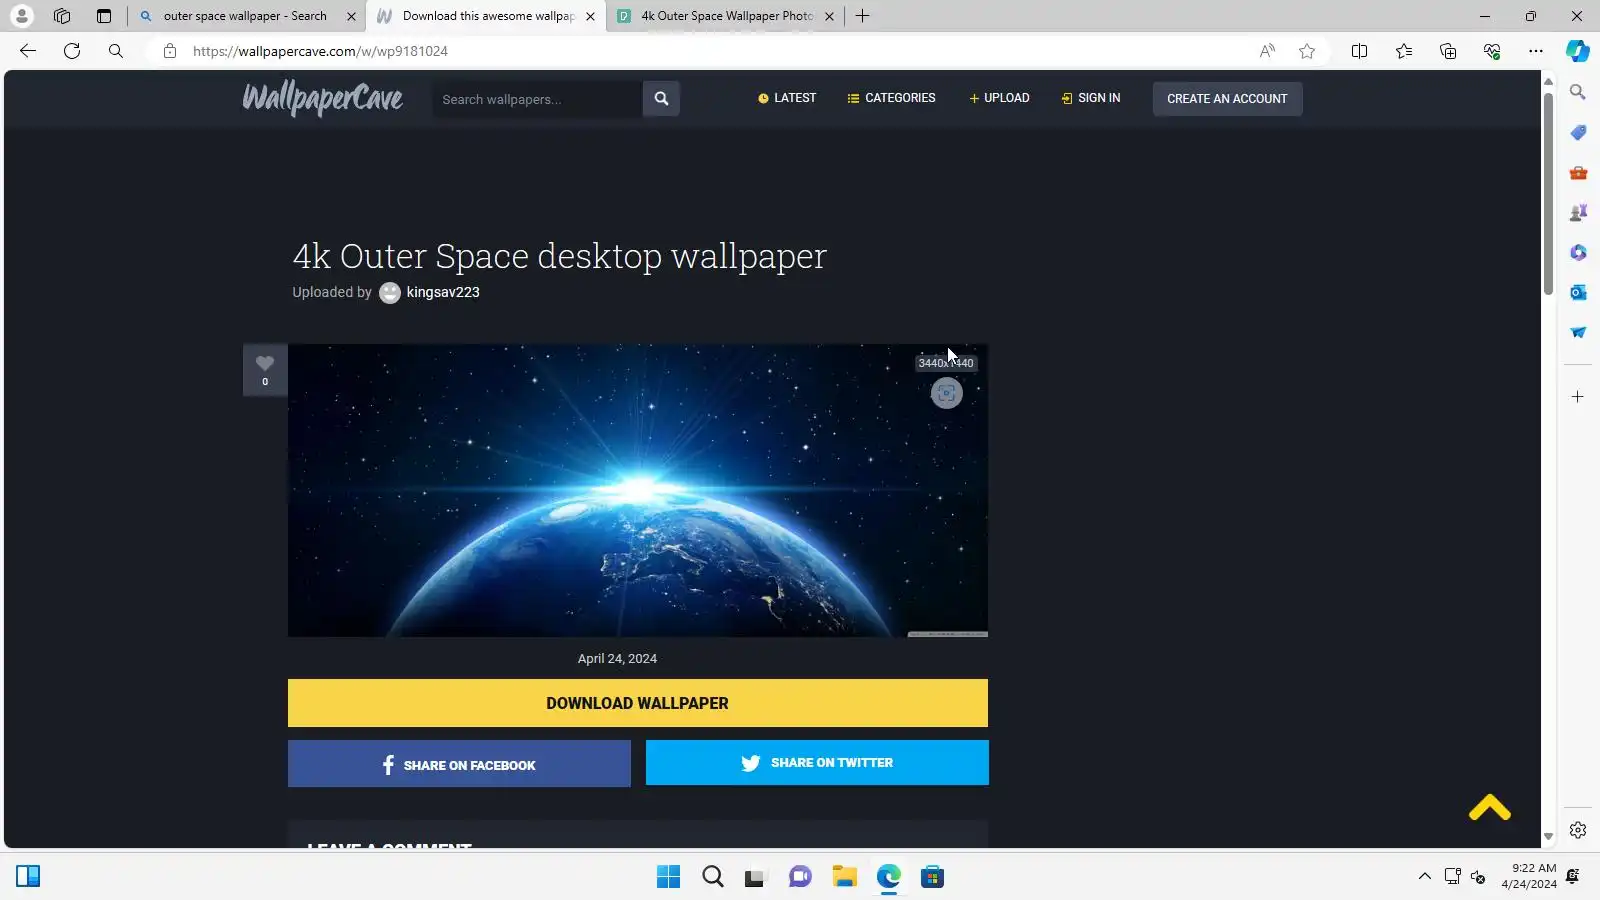Close the outer space wallpaper Search tab

tap(351, 16)
